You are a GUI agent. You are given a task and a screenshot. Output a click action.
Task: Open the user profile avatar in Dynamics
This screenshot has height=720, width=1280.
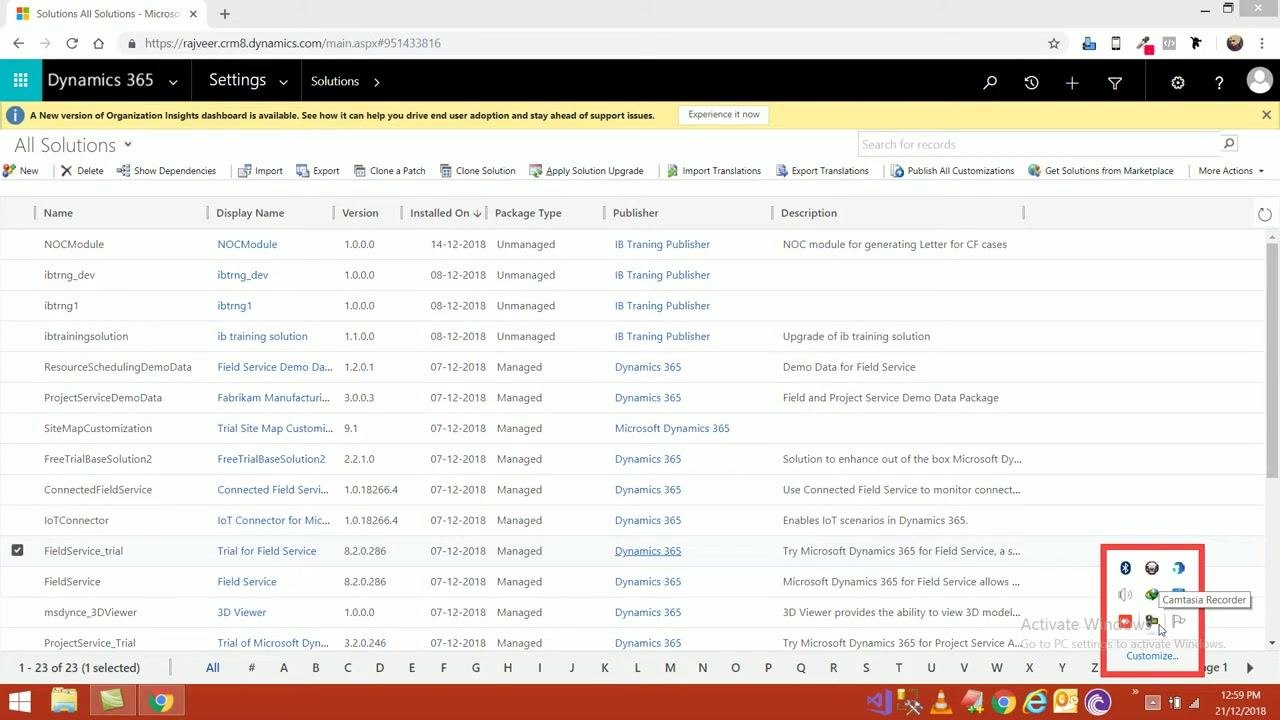click(1260, 81)
